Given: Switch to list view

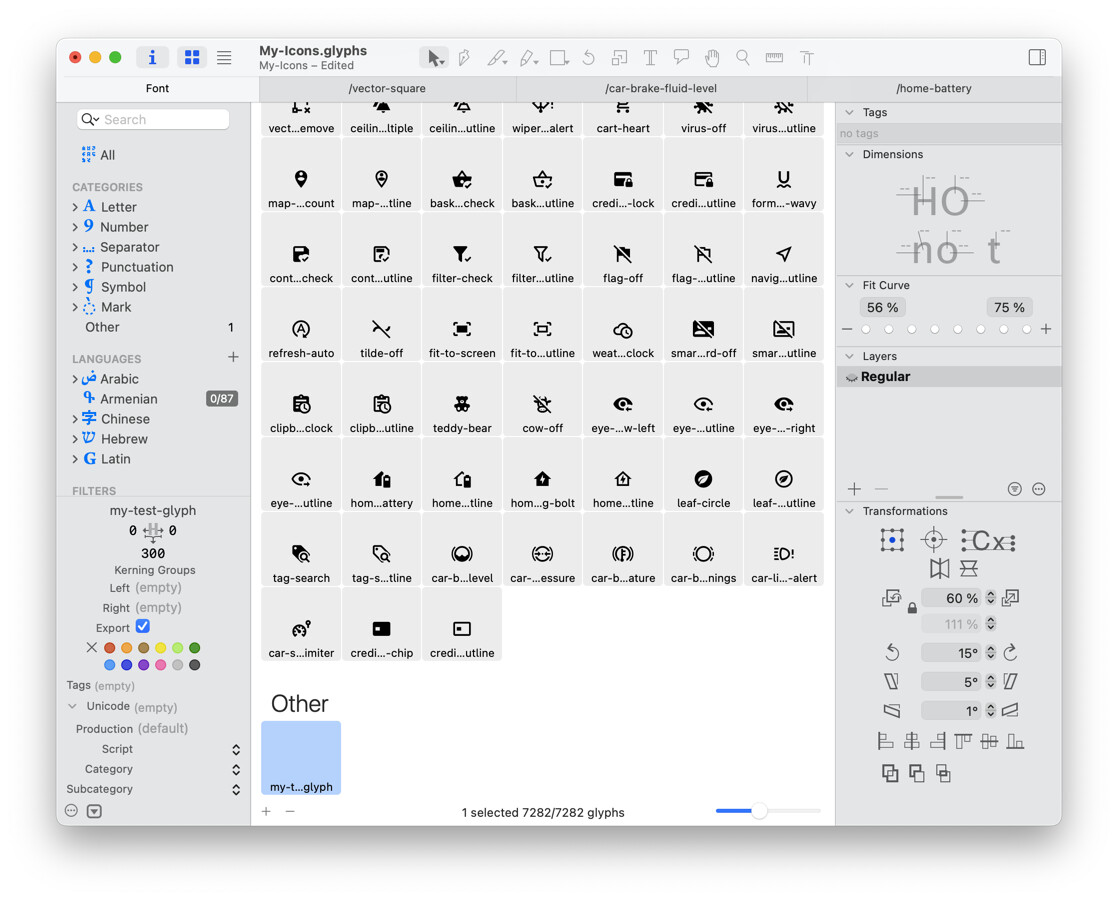Looking at the screenshot, I should pos(224,58).
